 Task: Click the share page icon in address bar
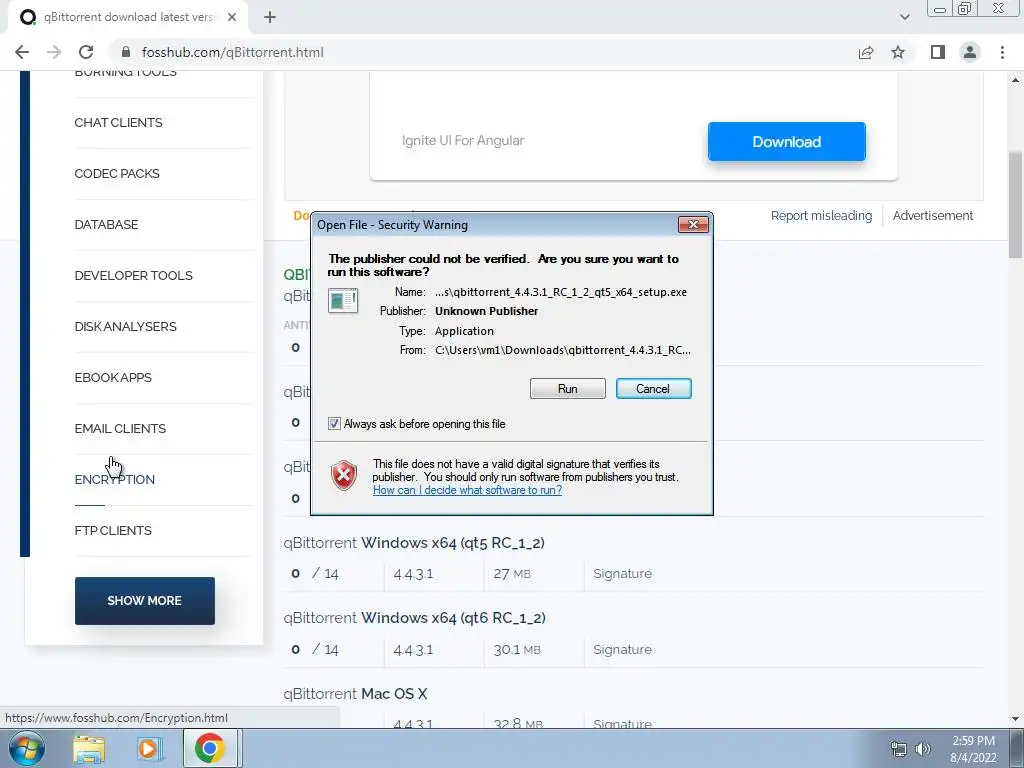(x=866, y=52)
